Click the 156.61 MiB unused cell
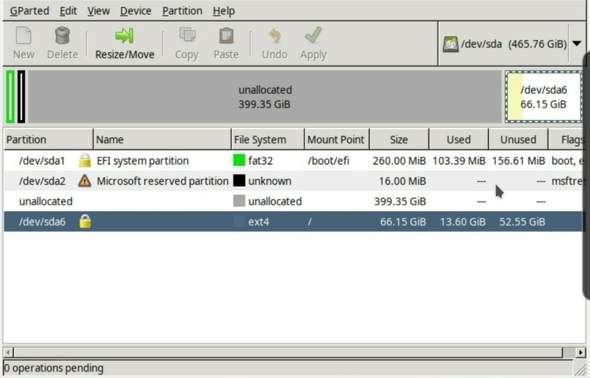The height and width of the screenshot is (378, 590). 519,161
